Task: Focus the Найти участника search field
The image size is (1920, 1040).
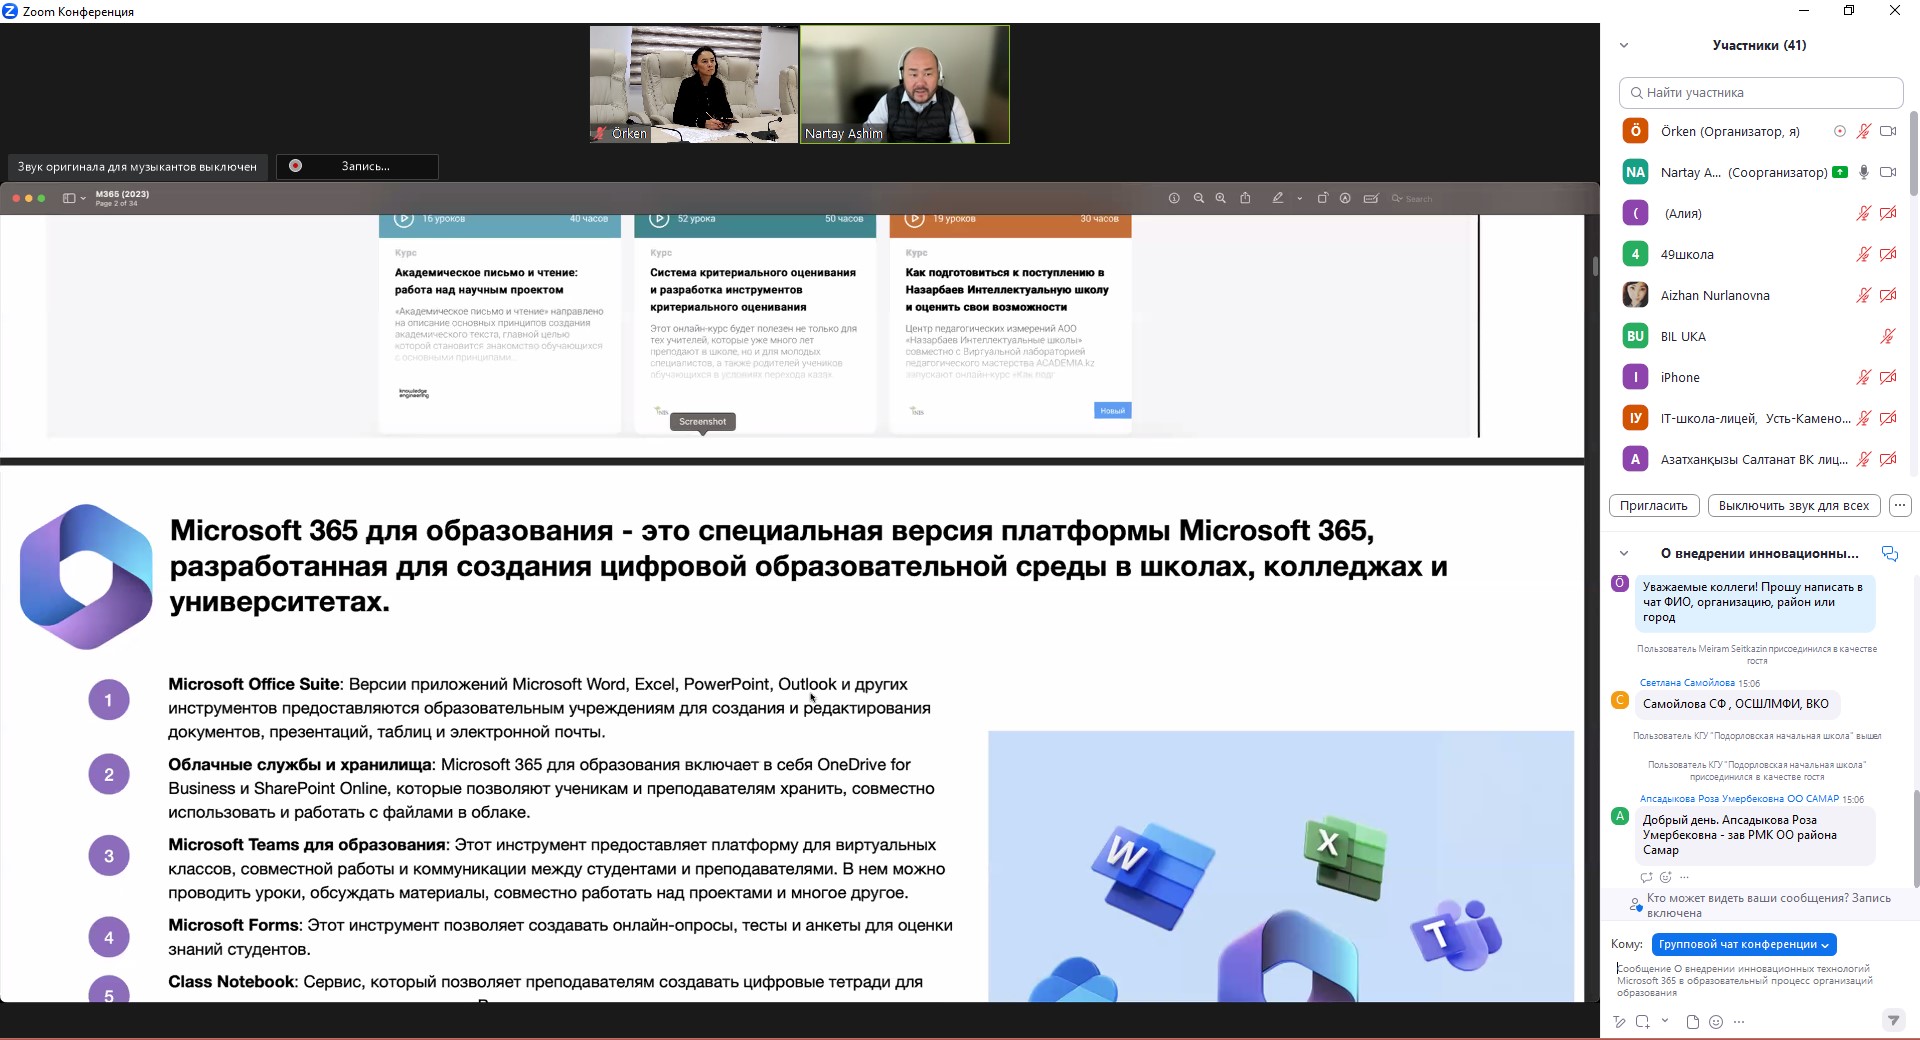Action: coord(1761,92)
